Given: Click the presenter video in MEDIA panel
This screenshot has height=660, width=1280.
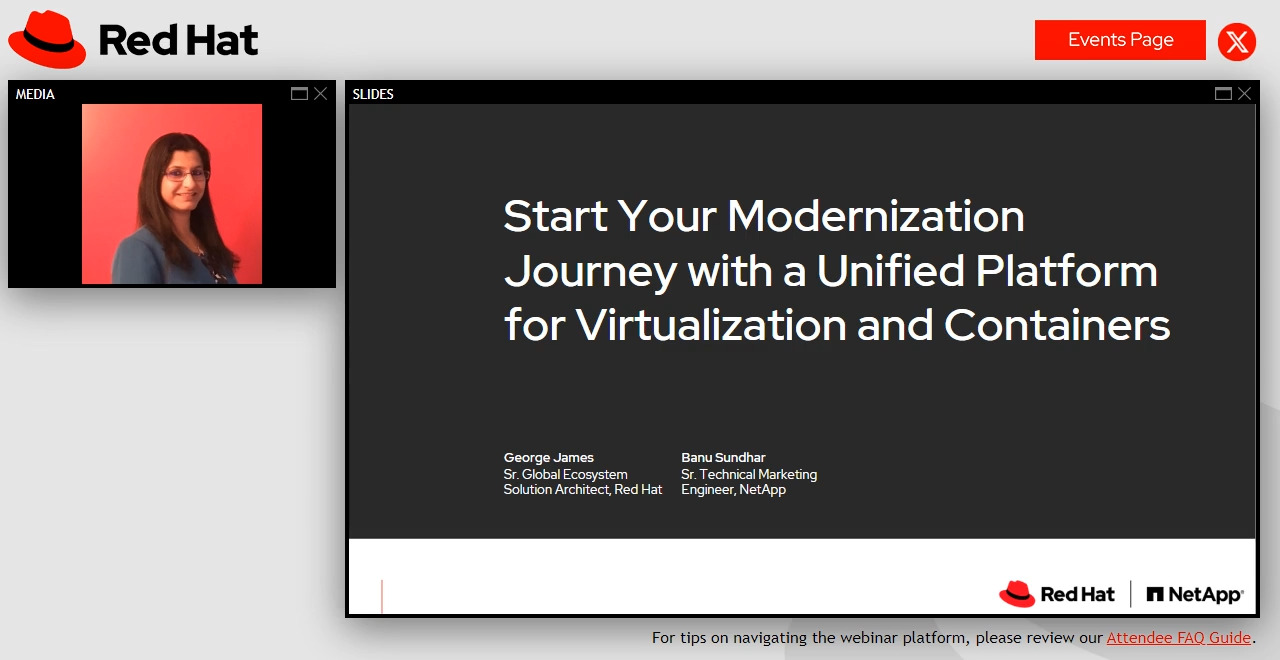Looking at the screenshot, I should click(172, 194).
